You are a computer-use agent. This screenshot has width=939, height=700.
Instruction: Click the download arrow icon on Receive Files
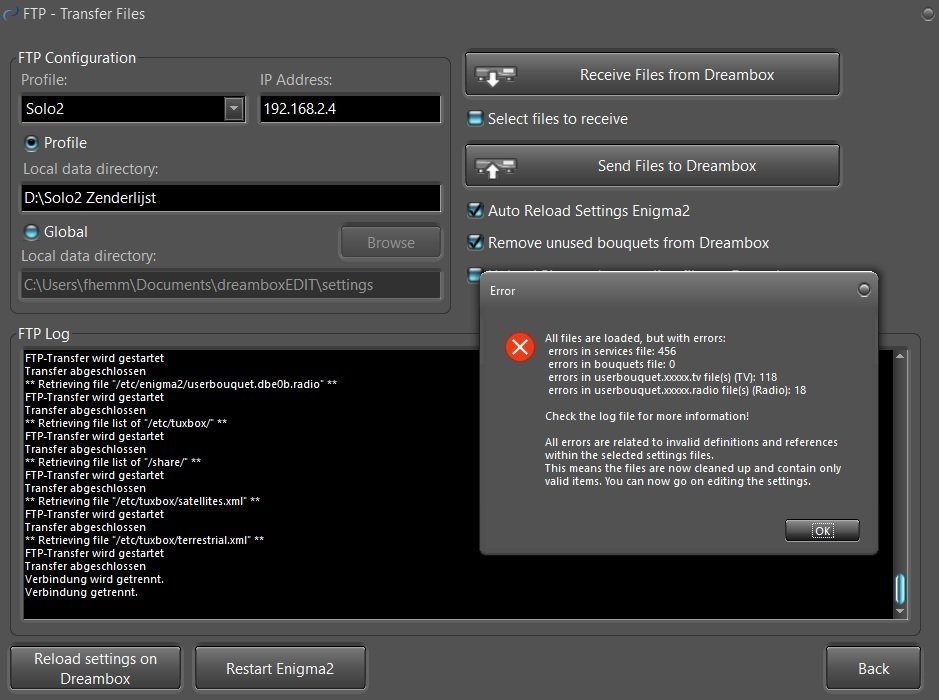tap(495, 75)
